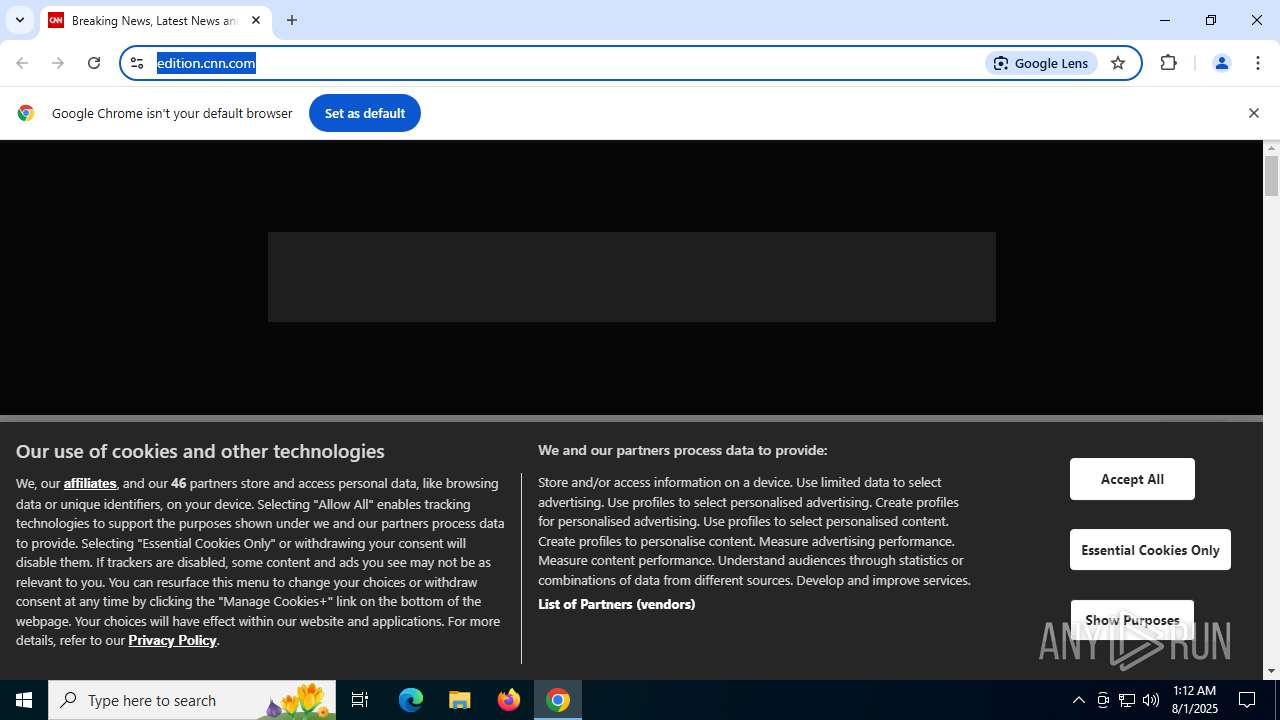Viewport: 1280px width, 720px height.
Task: Open the Windows Start menu
Action: pos(24,700)
